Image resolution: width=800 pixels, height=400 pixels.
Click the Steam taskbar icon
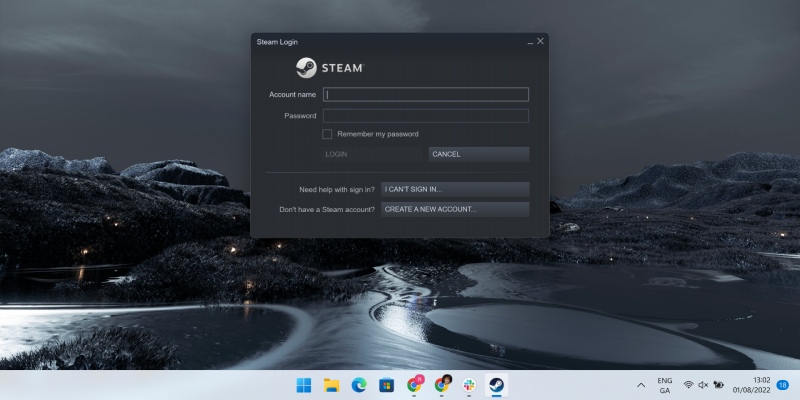(x=496, y=385)
